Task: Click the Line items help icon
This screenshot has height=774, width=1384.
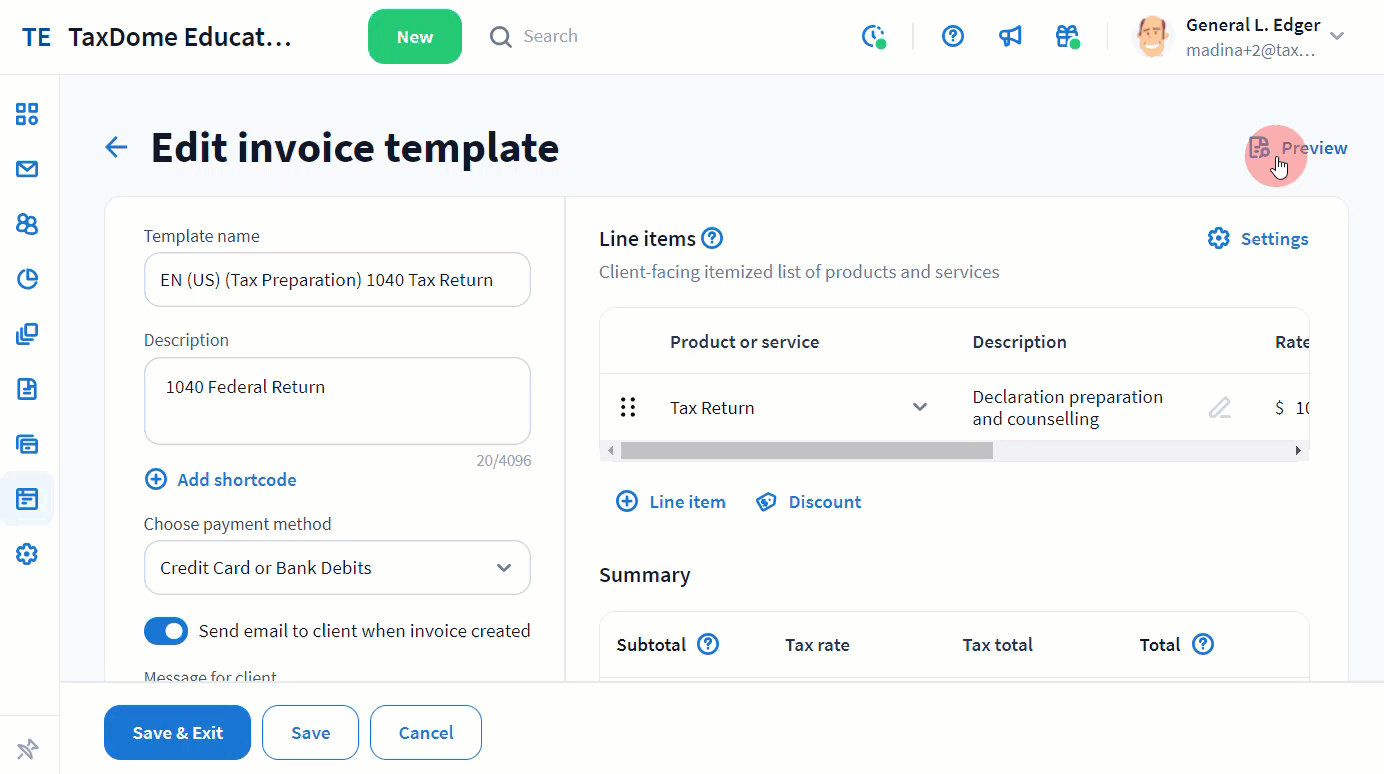Action: coord(712,239)
